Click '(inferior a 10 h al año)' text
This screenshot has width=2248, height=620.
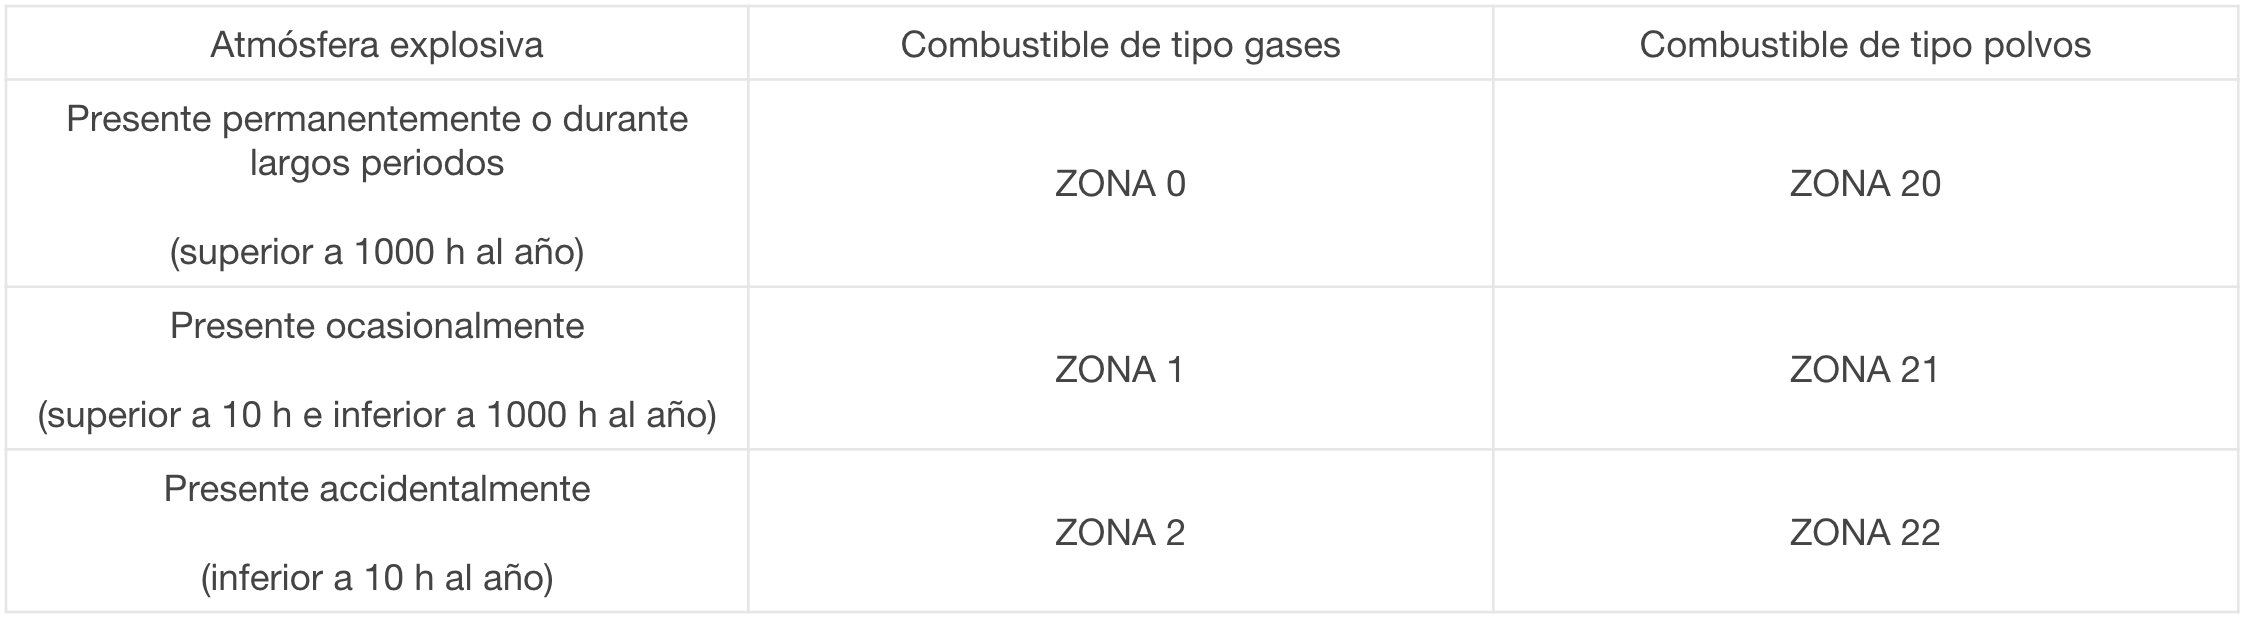[377, 578]
